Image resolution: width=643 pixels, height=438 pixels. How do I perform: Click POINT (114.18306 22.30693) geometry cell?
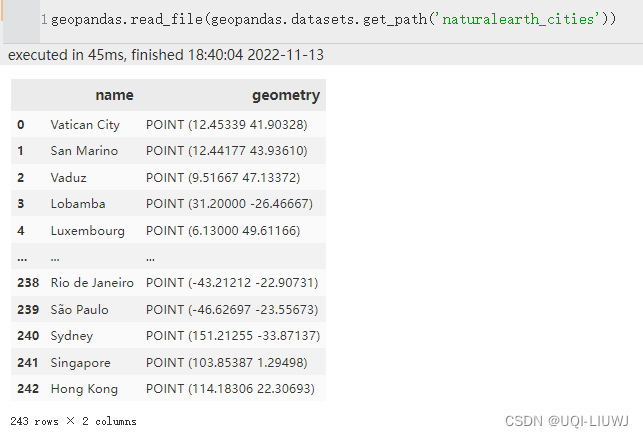[230, 389]
